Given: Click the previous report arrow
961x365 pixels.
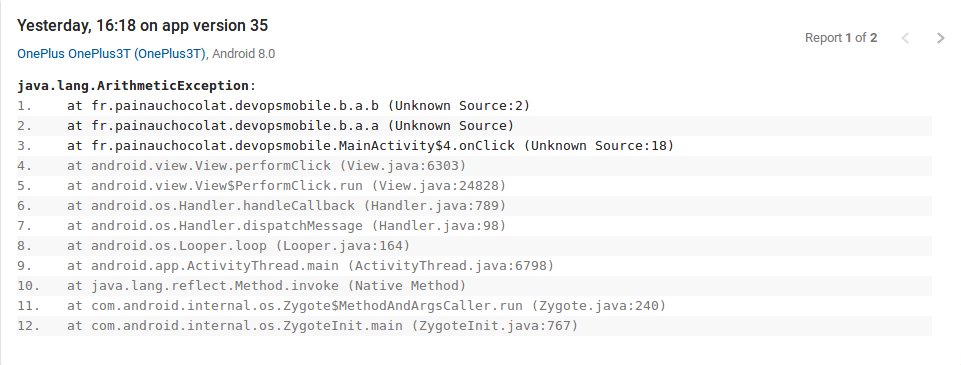Looking at the screenshot, I should point(905,38).
